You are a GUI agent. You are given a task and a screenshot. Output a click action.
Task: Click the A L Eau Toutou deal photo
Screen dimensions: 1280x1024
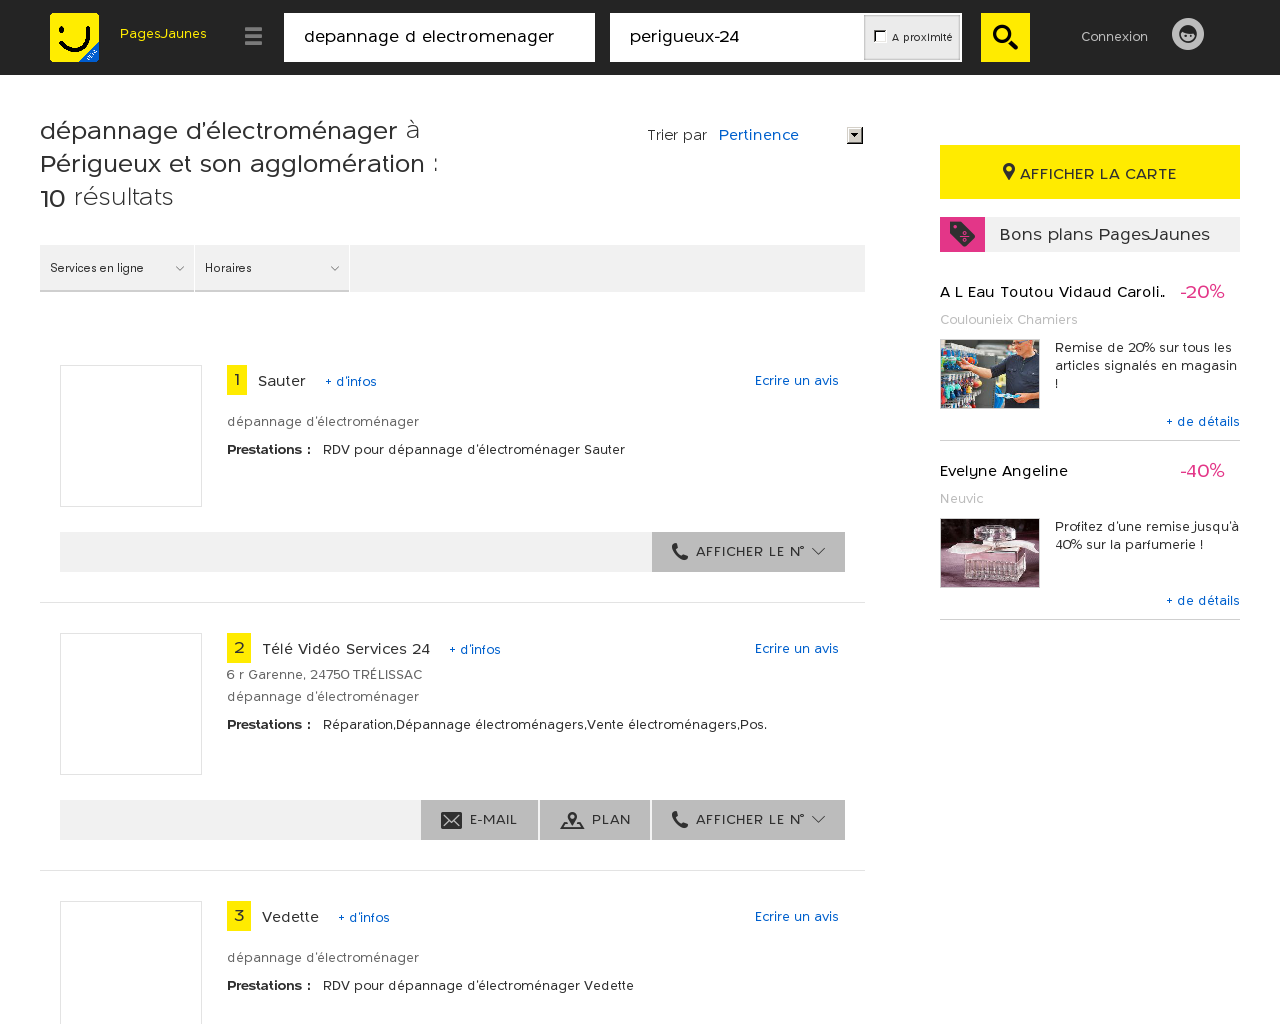(990, 374)
